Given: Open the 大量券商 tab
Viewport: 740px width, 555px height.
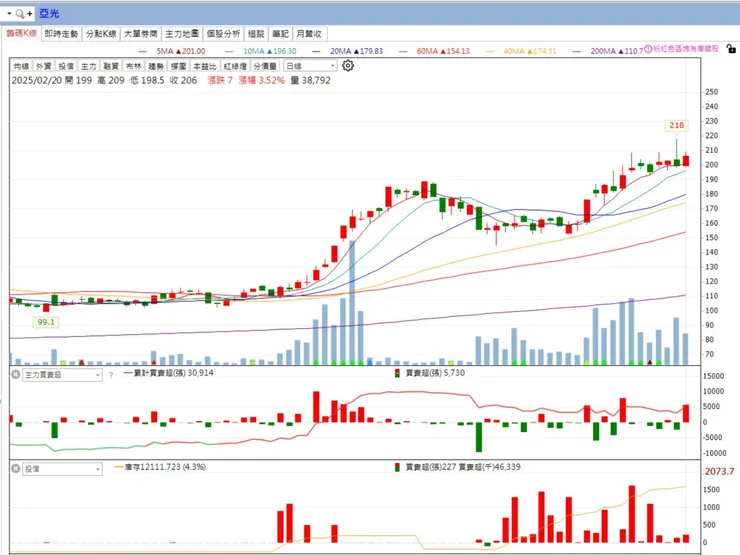Looking at the screenshot, I should pos(141,34).
